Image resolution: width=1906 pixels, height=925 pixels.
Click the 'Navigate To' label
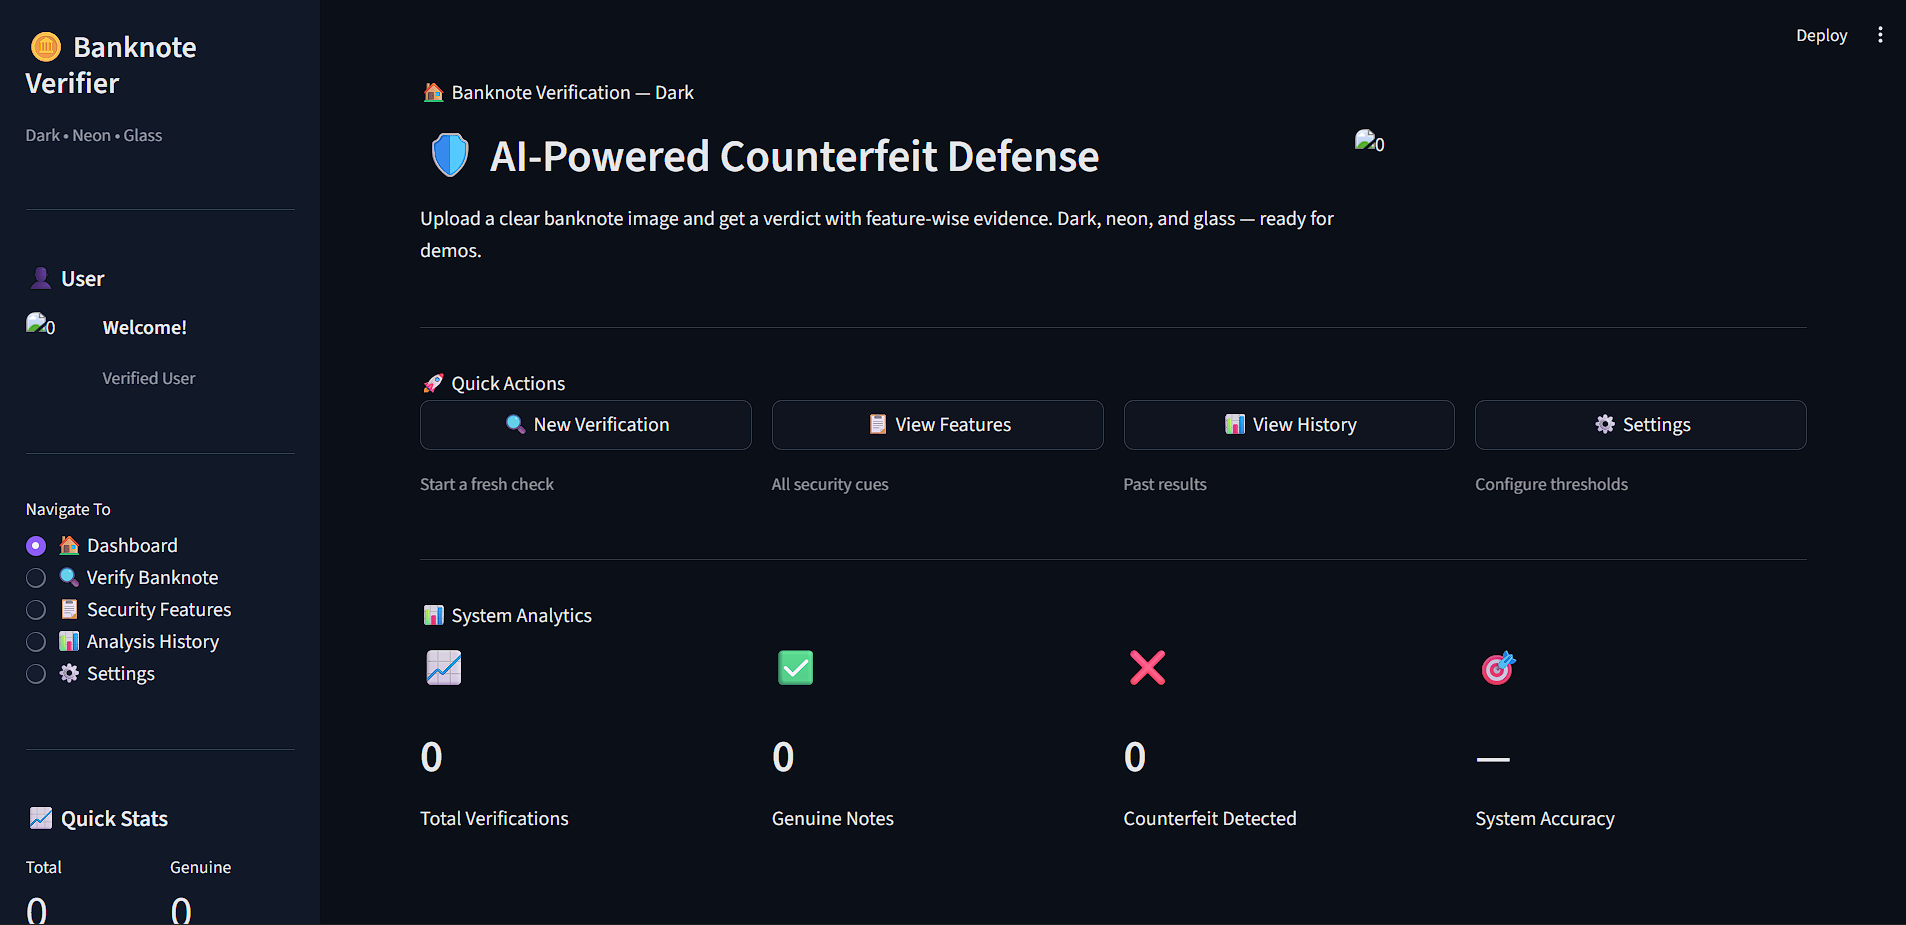(68, 509)
